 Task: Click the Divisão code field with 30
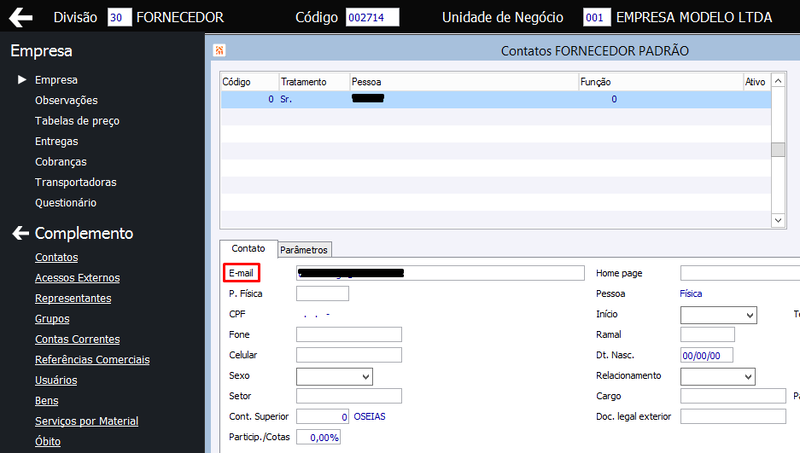[119, 17]
